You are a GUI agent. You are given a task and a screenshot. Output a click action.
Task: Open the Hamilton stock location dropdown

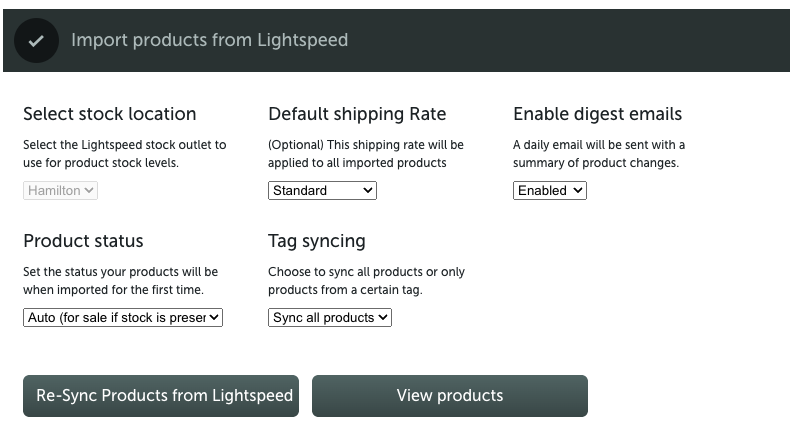60,191
